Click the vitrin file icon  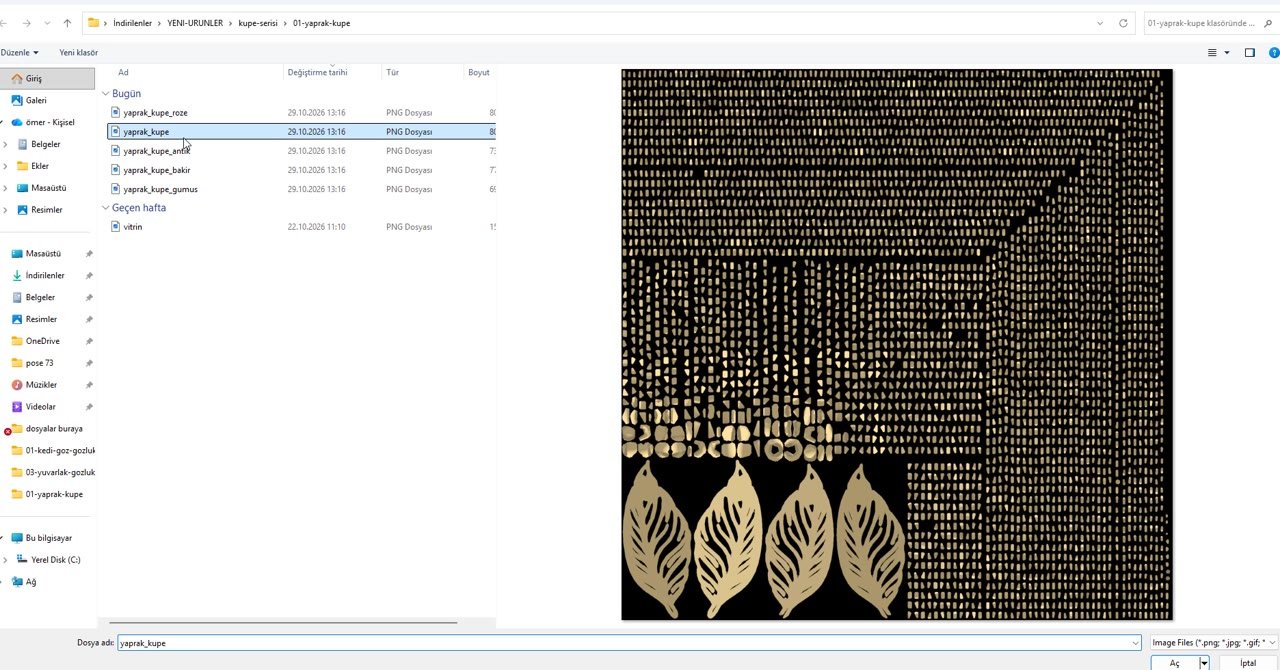tap(115, 227)
